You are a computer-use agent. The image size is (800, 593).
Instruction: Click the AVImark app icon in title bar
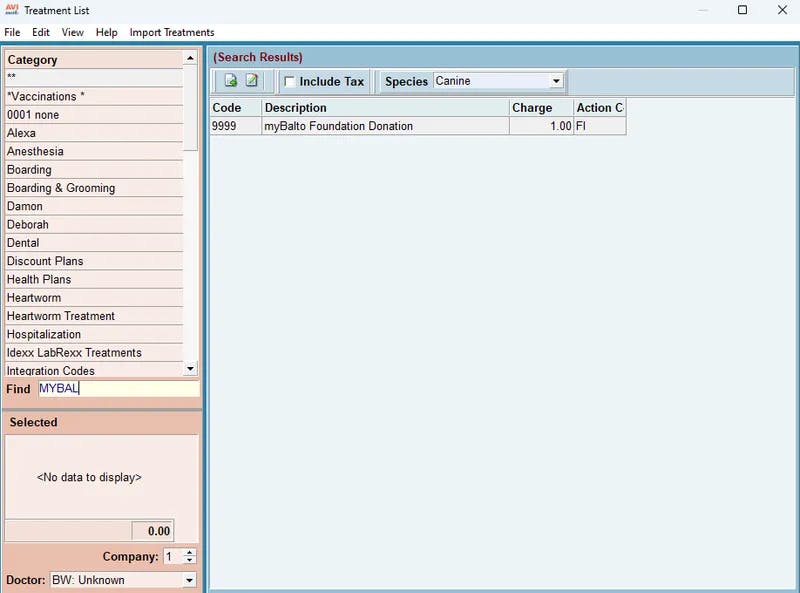click(12, 10)
